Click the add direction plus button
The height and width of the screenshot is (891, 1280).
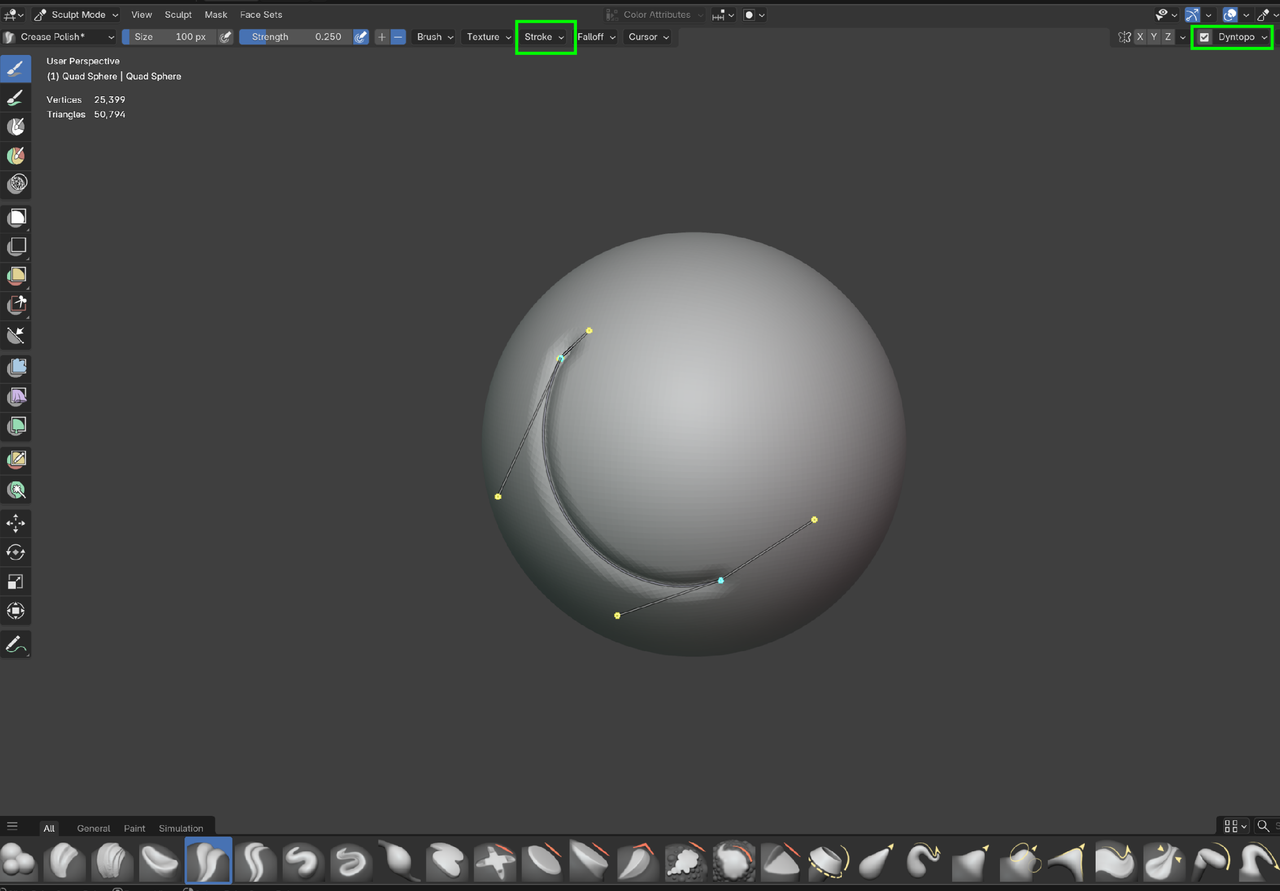pyautogui.click(x=382, y=37)
